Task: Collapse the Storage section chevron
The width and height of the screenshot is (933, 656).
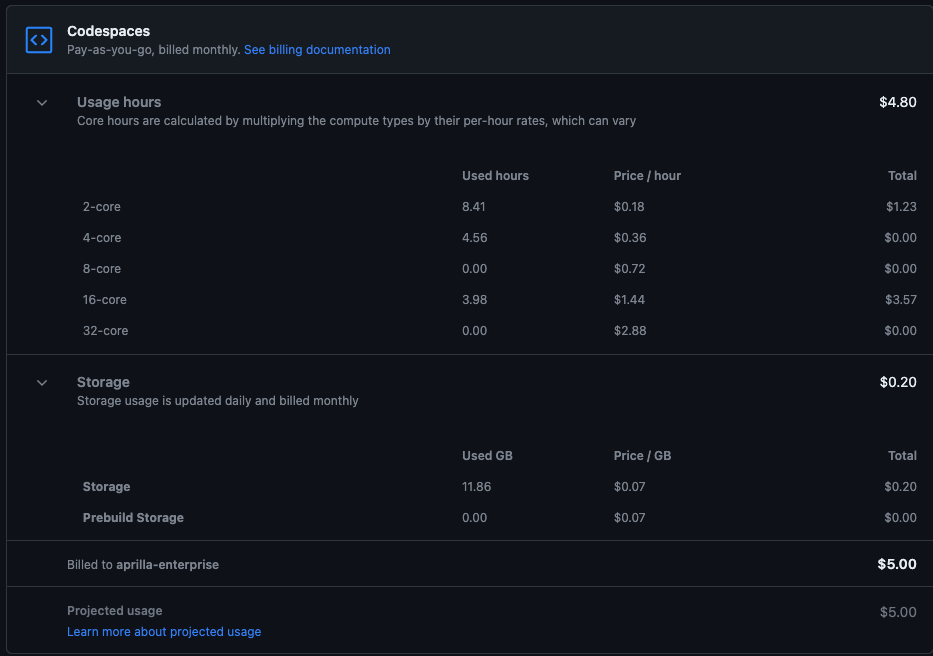Action: [x=42, y=382]
